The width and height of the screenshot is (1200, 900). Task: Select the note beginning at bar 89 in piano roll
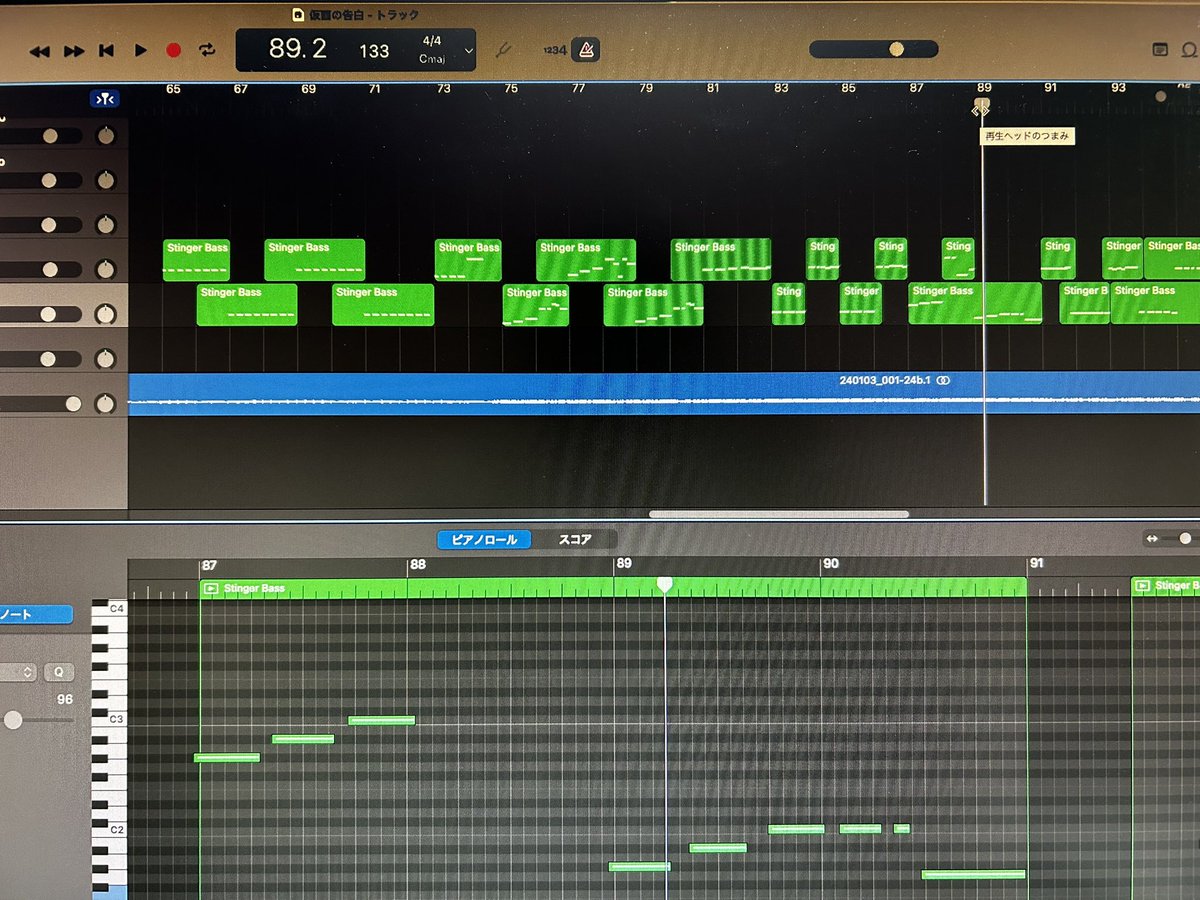639,866
